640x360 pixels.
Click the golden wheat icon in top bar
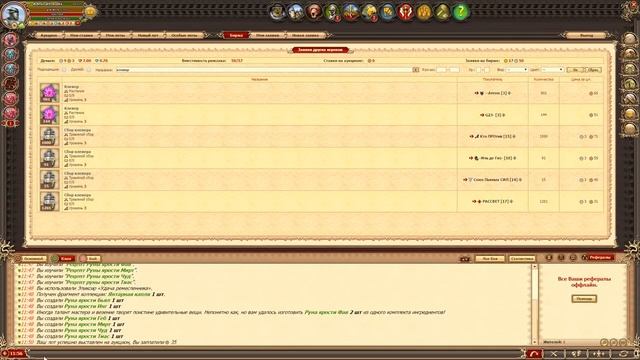coord(424,12)
